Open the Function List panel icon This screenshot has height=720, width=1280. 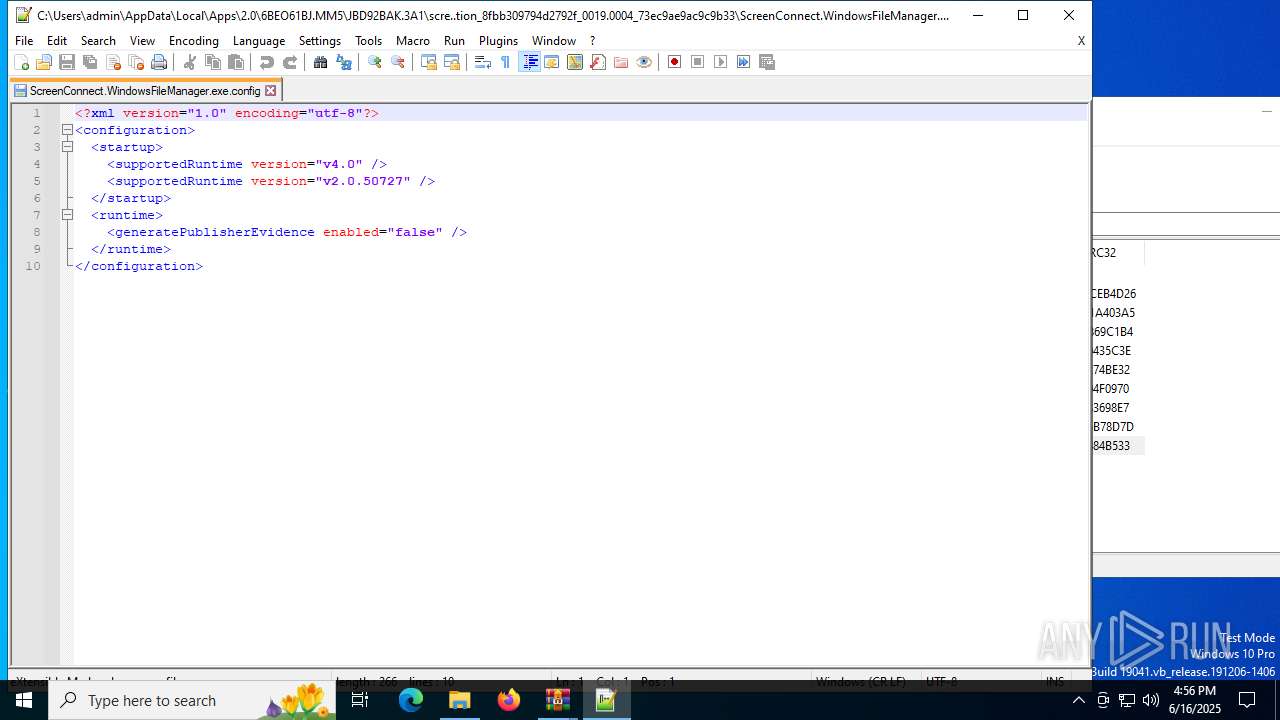598,62
